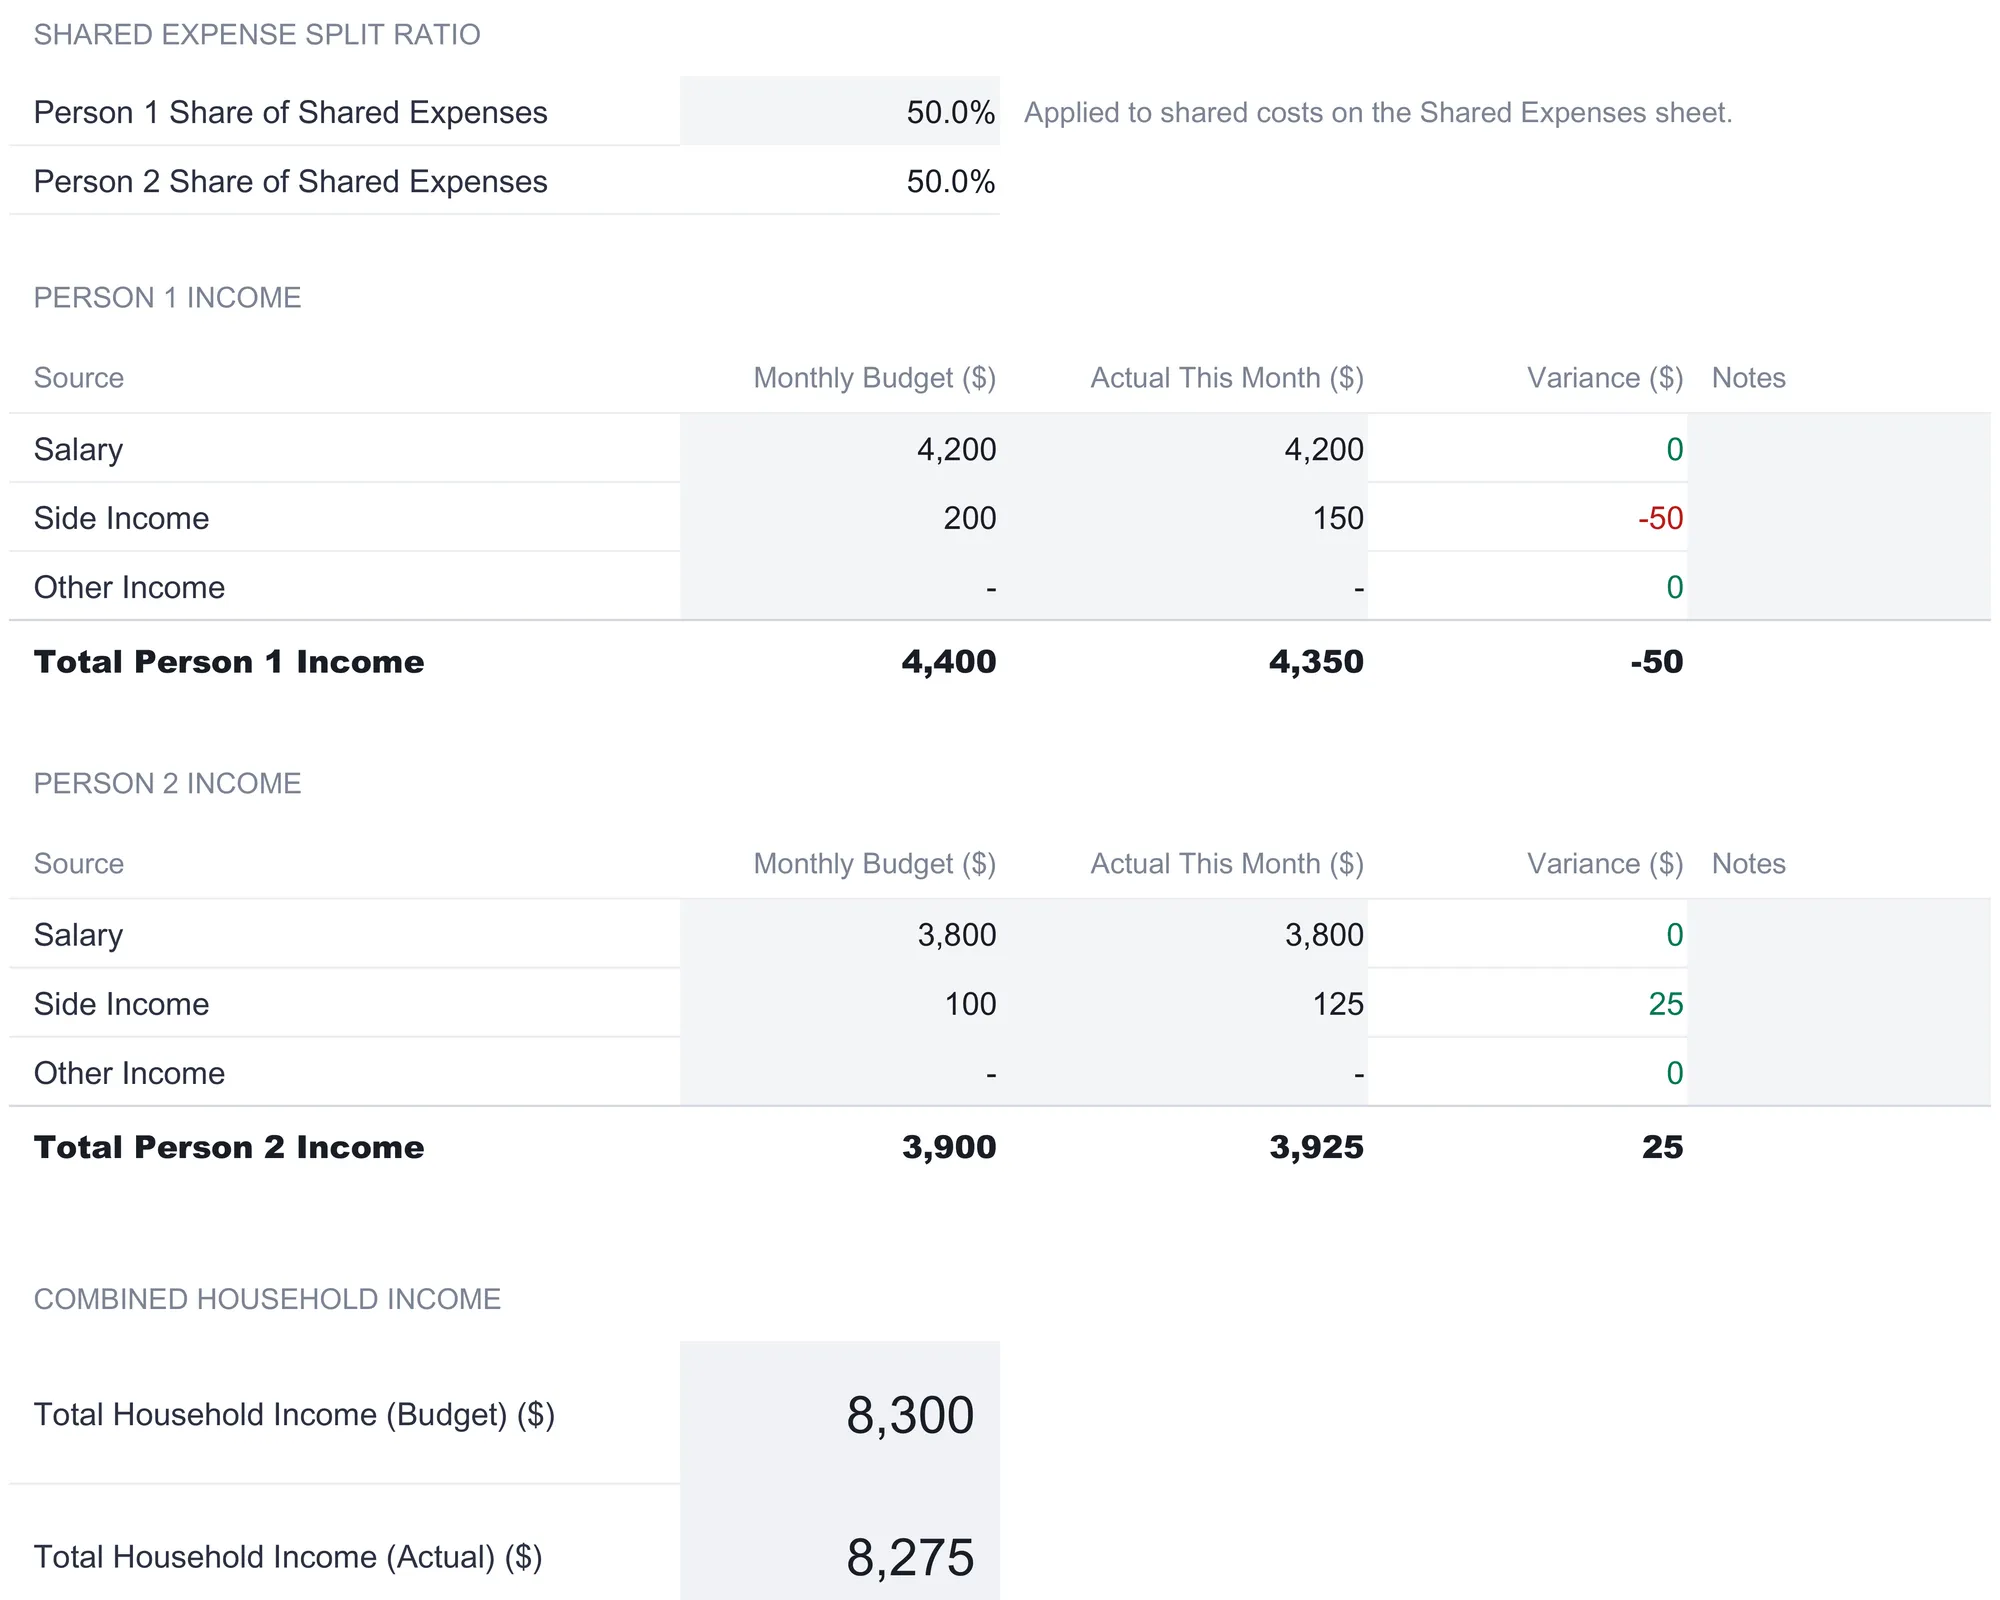The height and width of the screenshot is (1600, 2000).
Task: Select Person 2 Share of Shared Expenses value
Action: pos(840,181)
